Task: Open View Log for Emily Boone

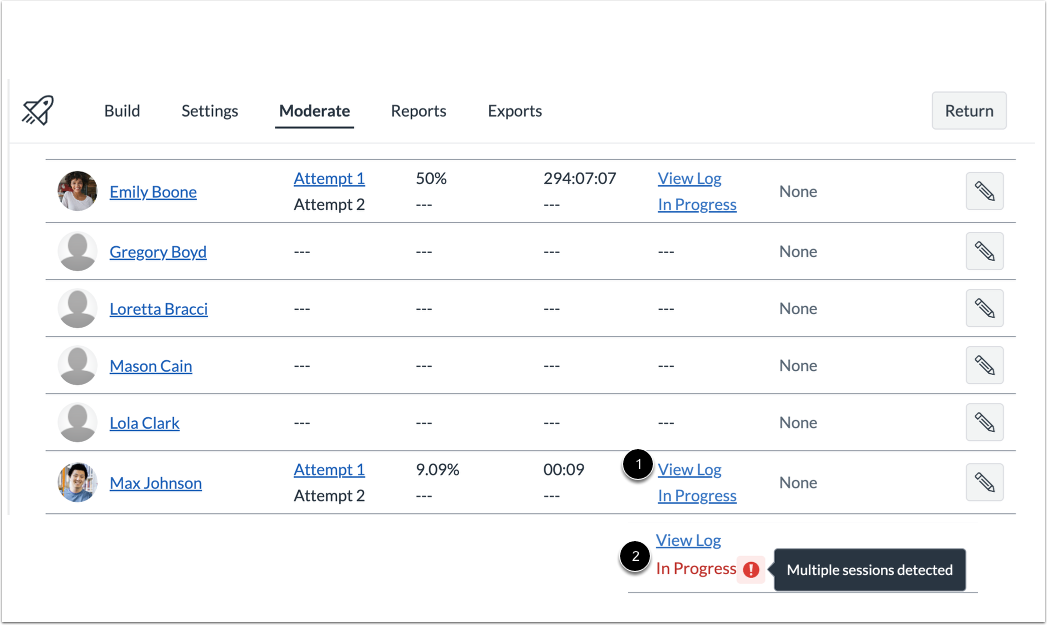Action: 689,178
